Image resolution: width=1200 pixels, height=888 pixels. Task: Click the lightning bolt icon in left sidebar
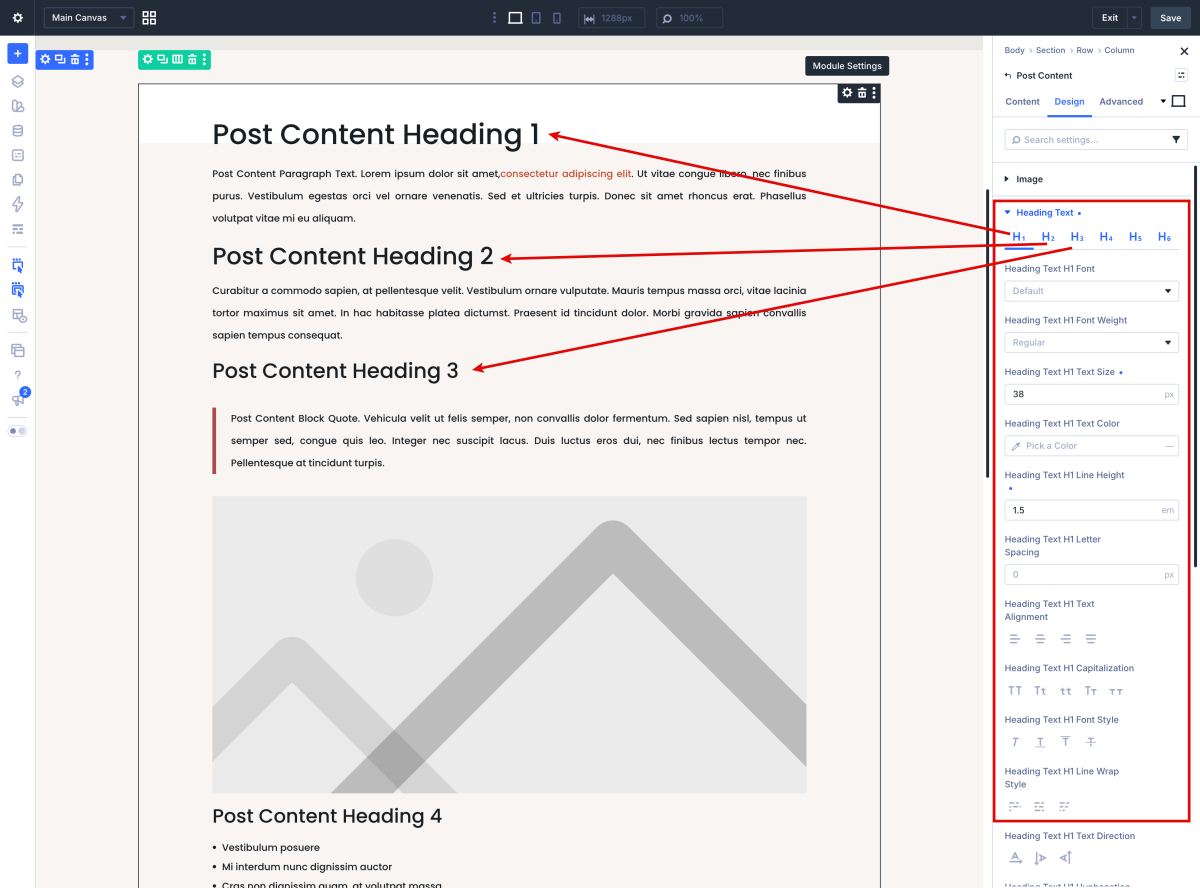(x=17, y=204)
